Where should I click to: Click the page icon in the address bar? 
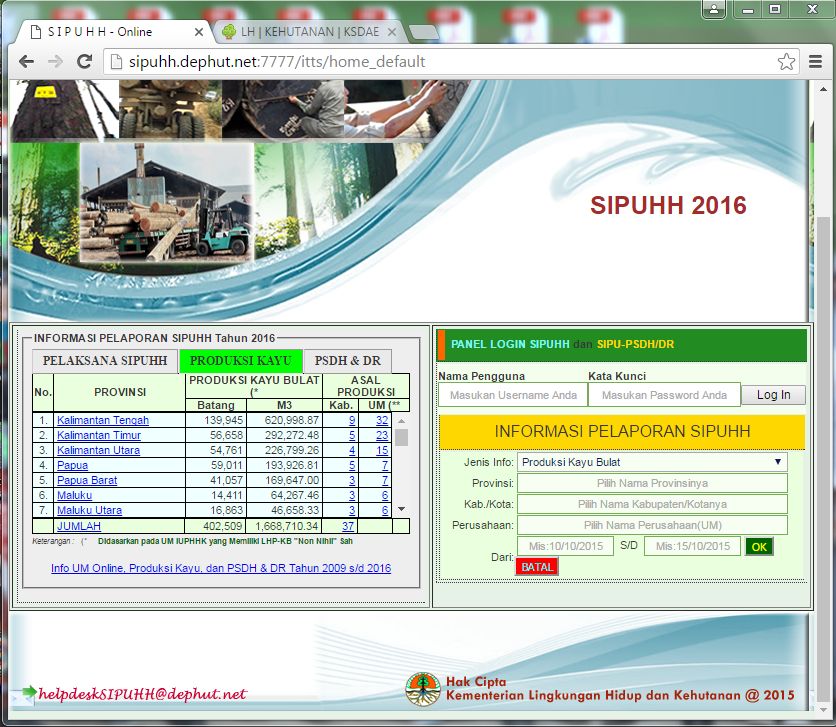116,62
